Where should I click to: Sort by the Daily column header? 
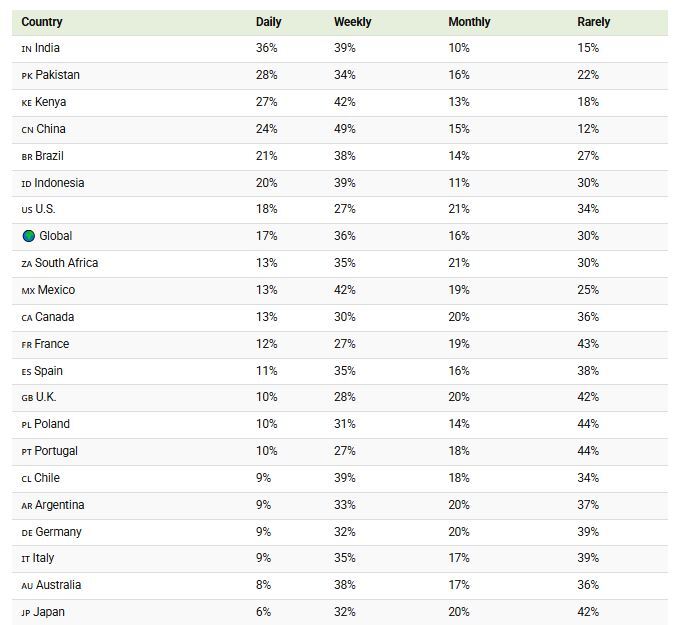coord(268,22)
